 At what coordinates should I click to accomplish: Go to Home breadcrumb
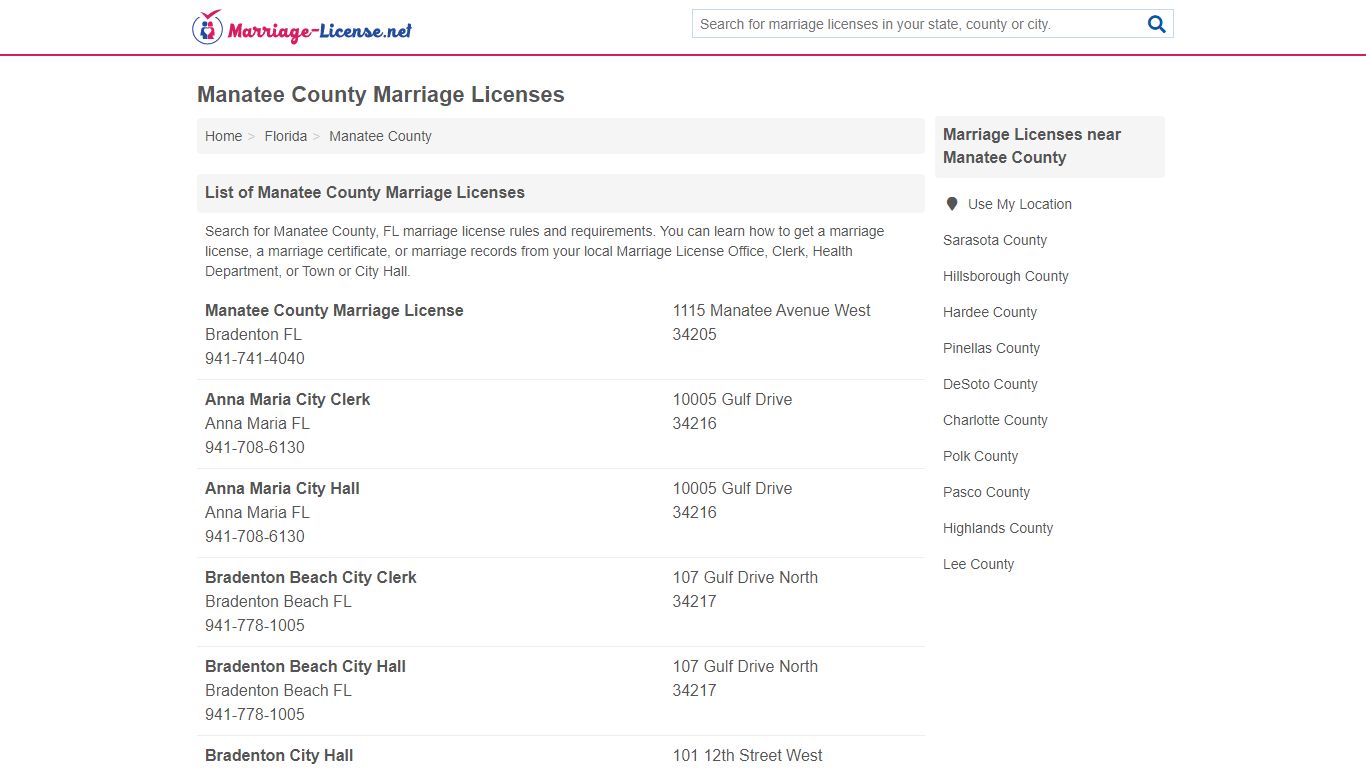(x=223, y=136)
